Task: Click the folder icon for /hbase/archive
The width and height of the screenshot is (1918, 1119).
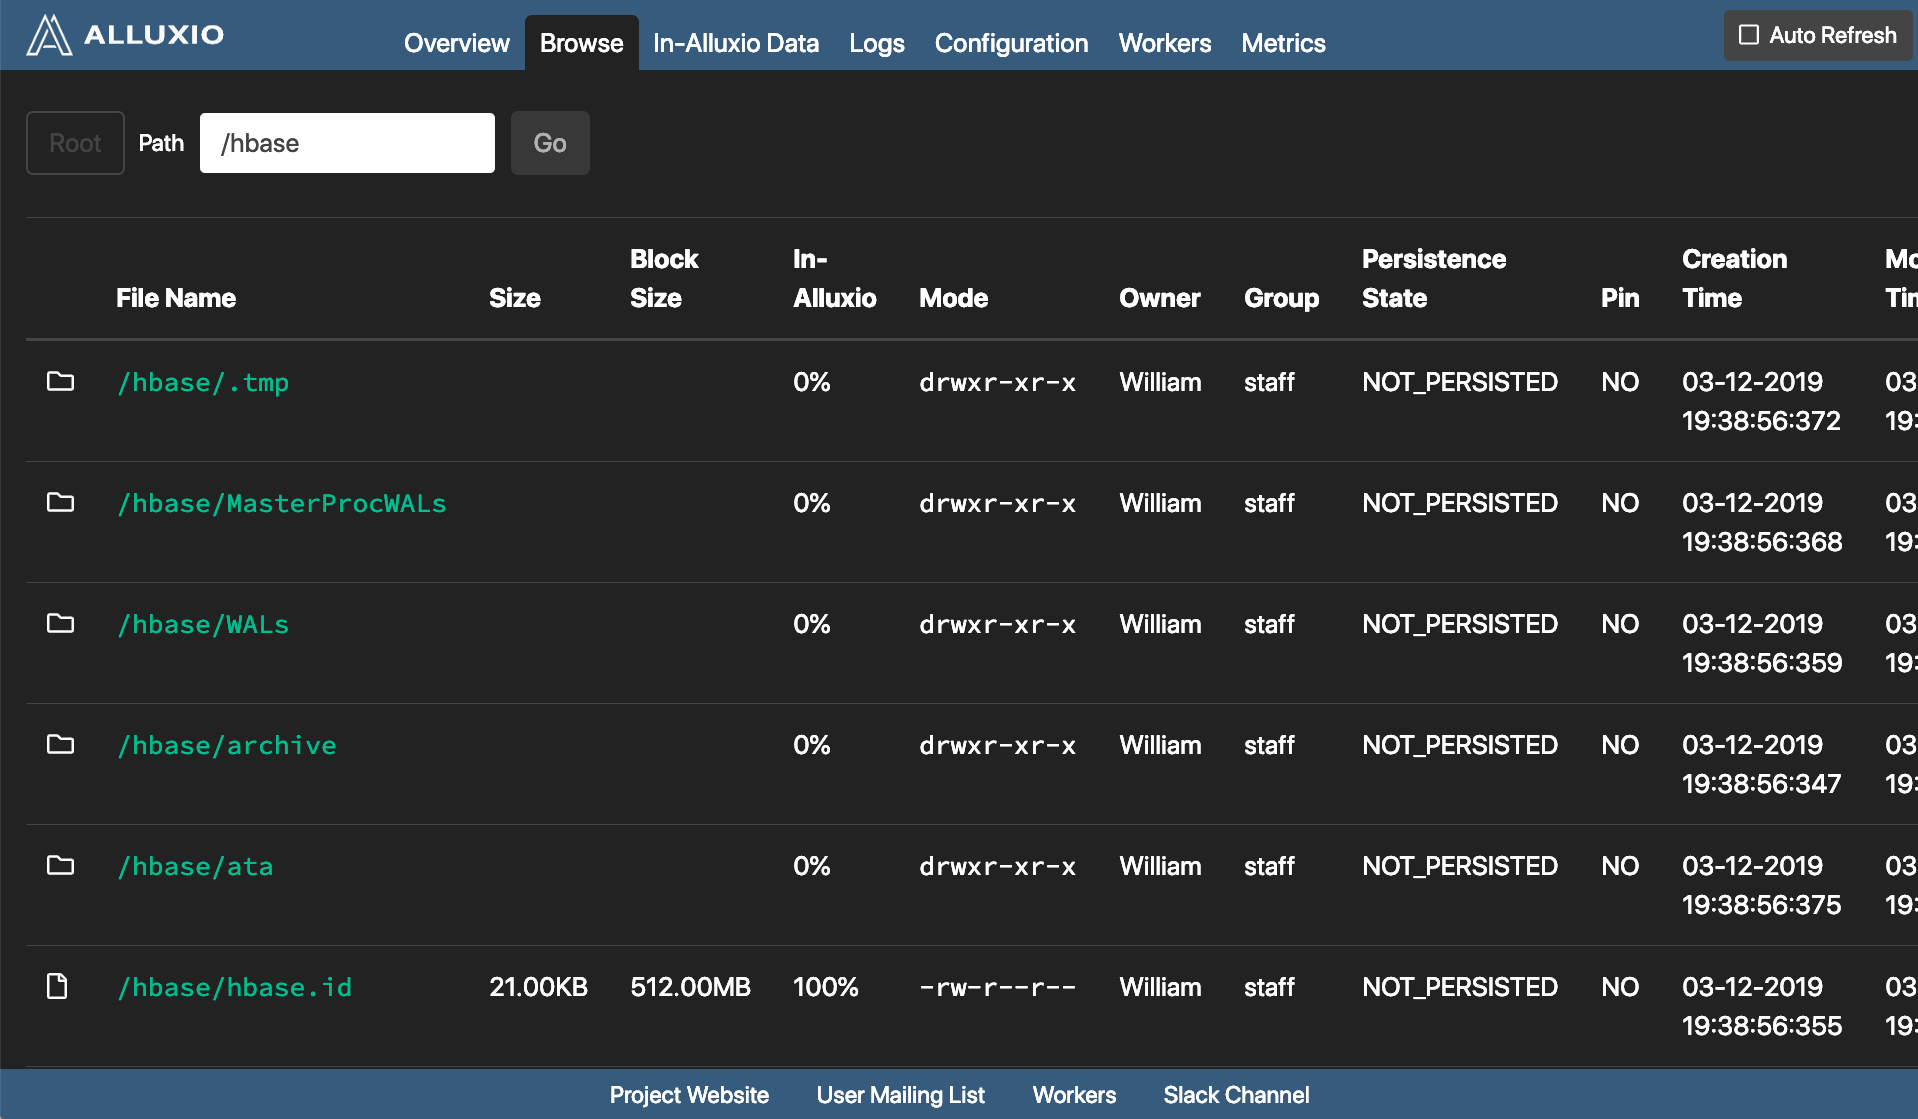Action: [61, 744]
